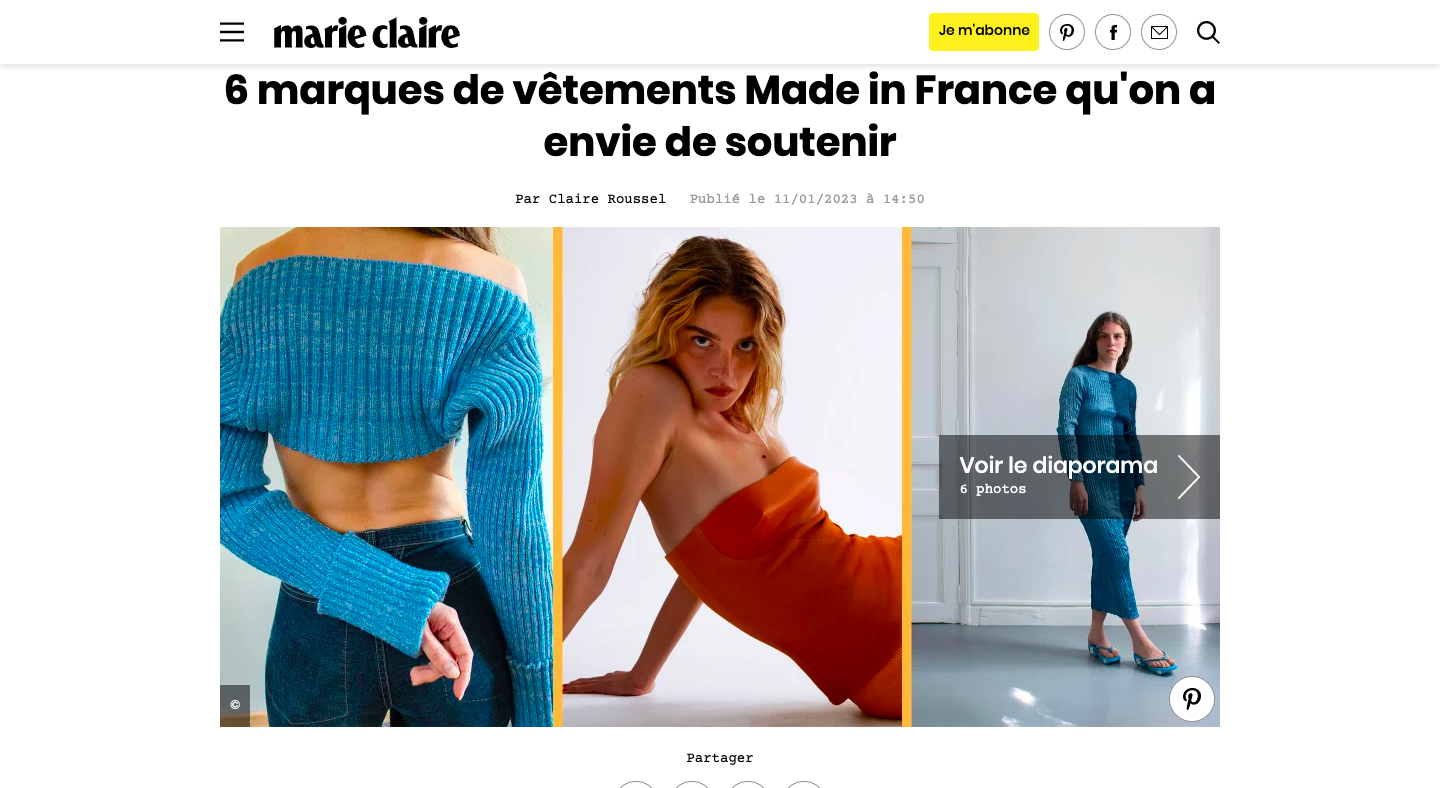Screen dimensions: 1440x788
Task: Click the leftmost share circle under Partager
Action: click(636, 785)
